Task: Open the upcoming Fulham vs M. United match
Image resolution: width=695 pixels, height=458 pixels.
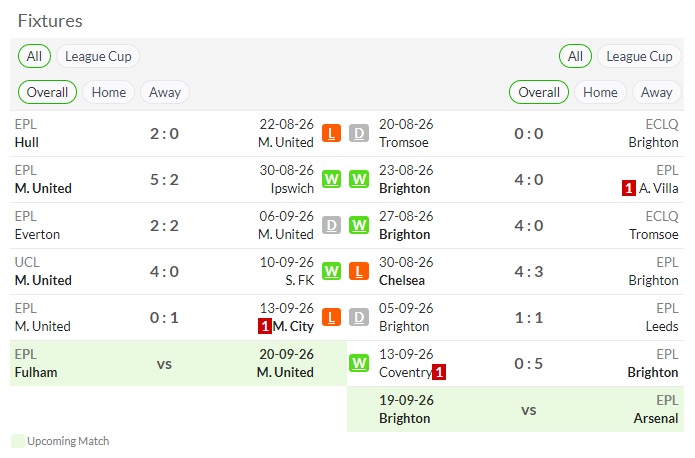Action: tap(178, 364)
